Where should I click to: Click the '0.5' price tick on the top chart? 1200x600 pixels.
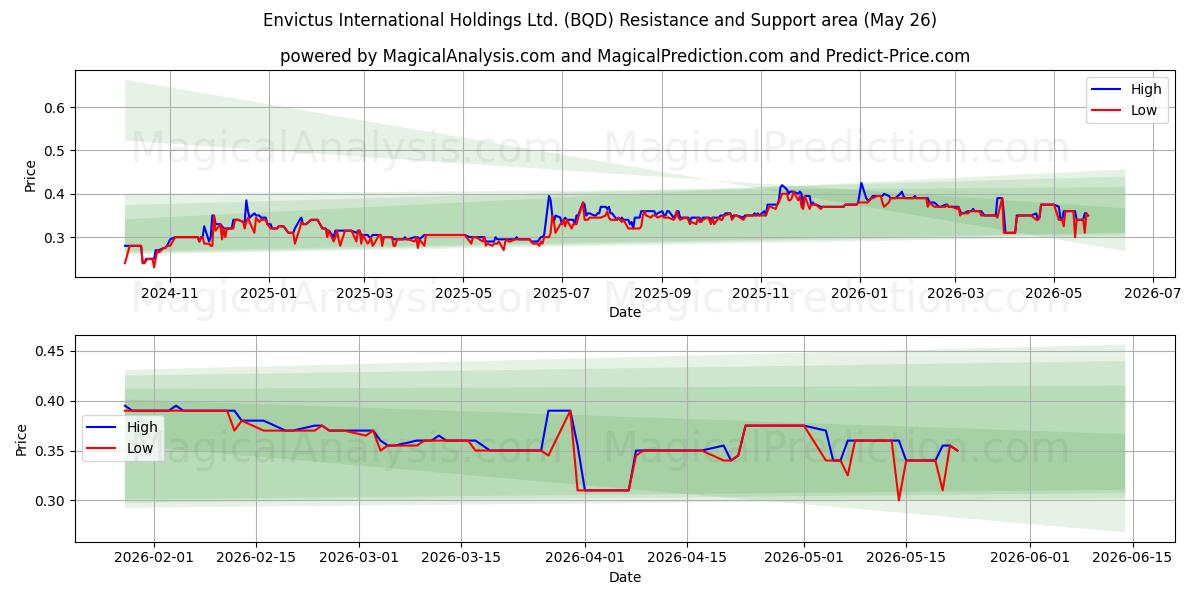[x=56, y=151]
